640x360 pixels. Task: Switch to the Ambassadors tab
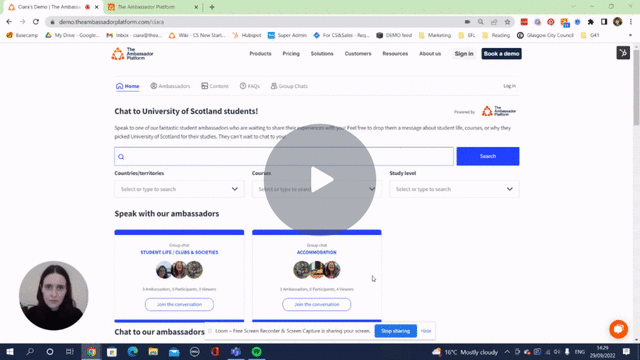tap(170, 86)
